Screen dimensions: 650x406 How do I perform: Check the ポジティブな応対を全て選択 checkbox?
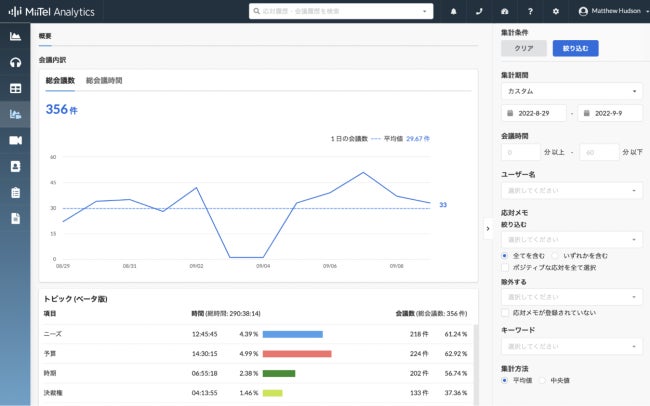(505, 267)
